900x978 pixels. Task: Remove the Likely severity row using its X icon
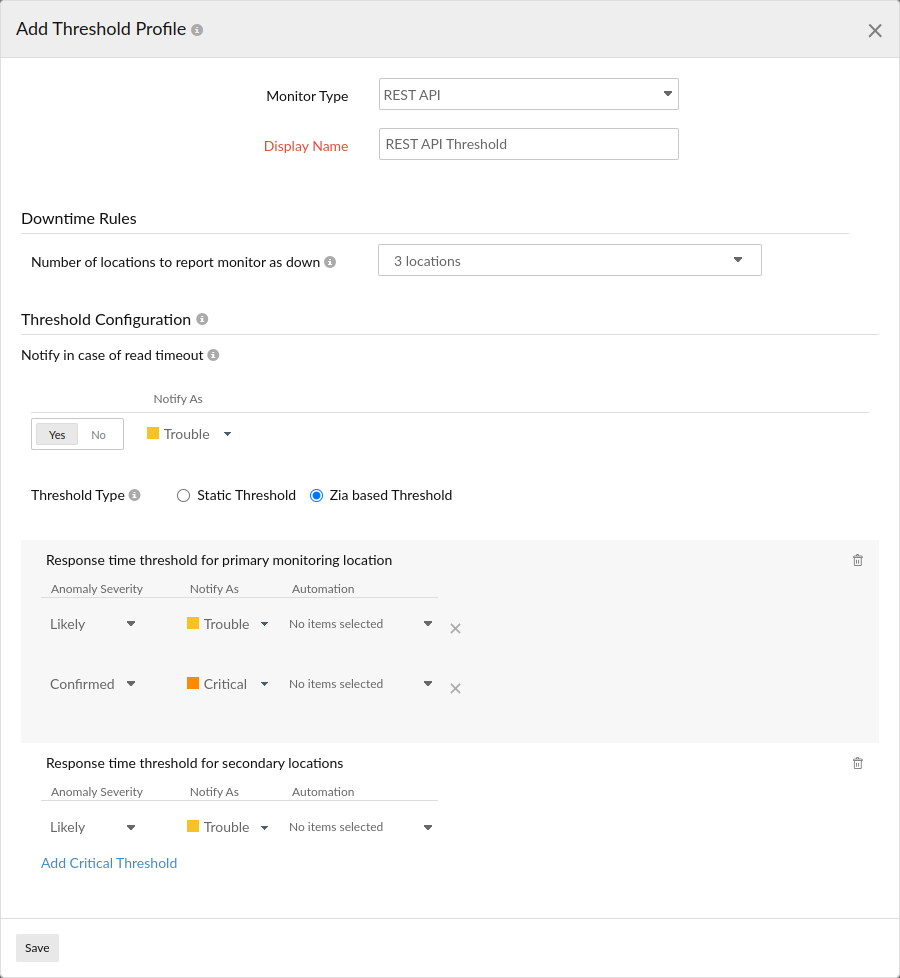tap(455, 628)
